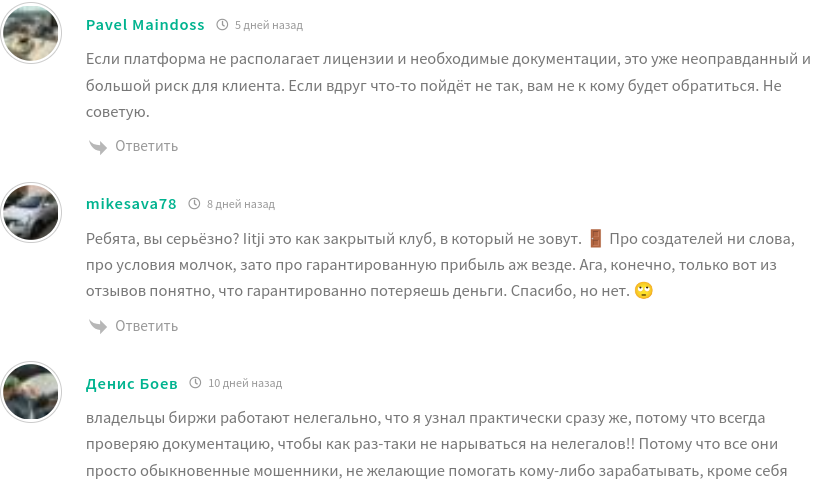Click the clock icon beside "5 дней назад"
Viewport: 813px width, 489px height.
(x=222, y=25)
